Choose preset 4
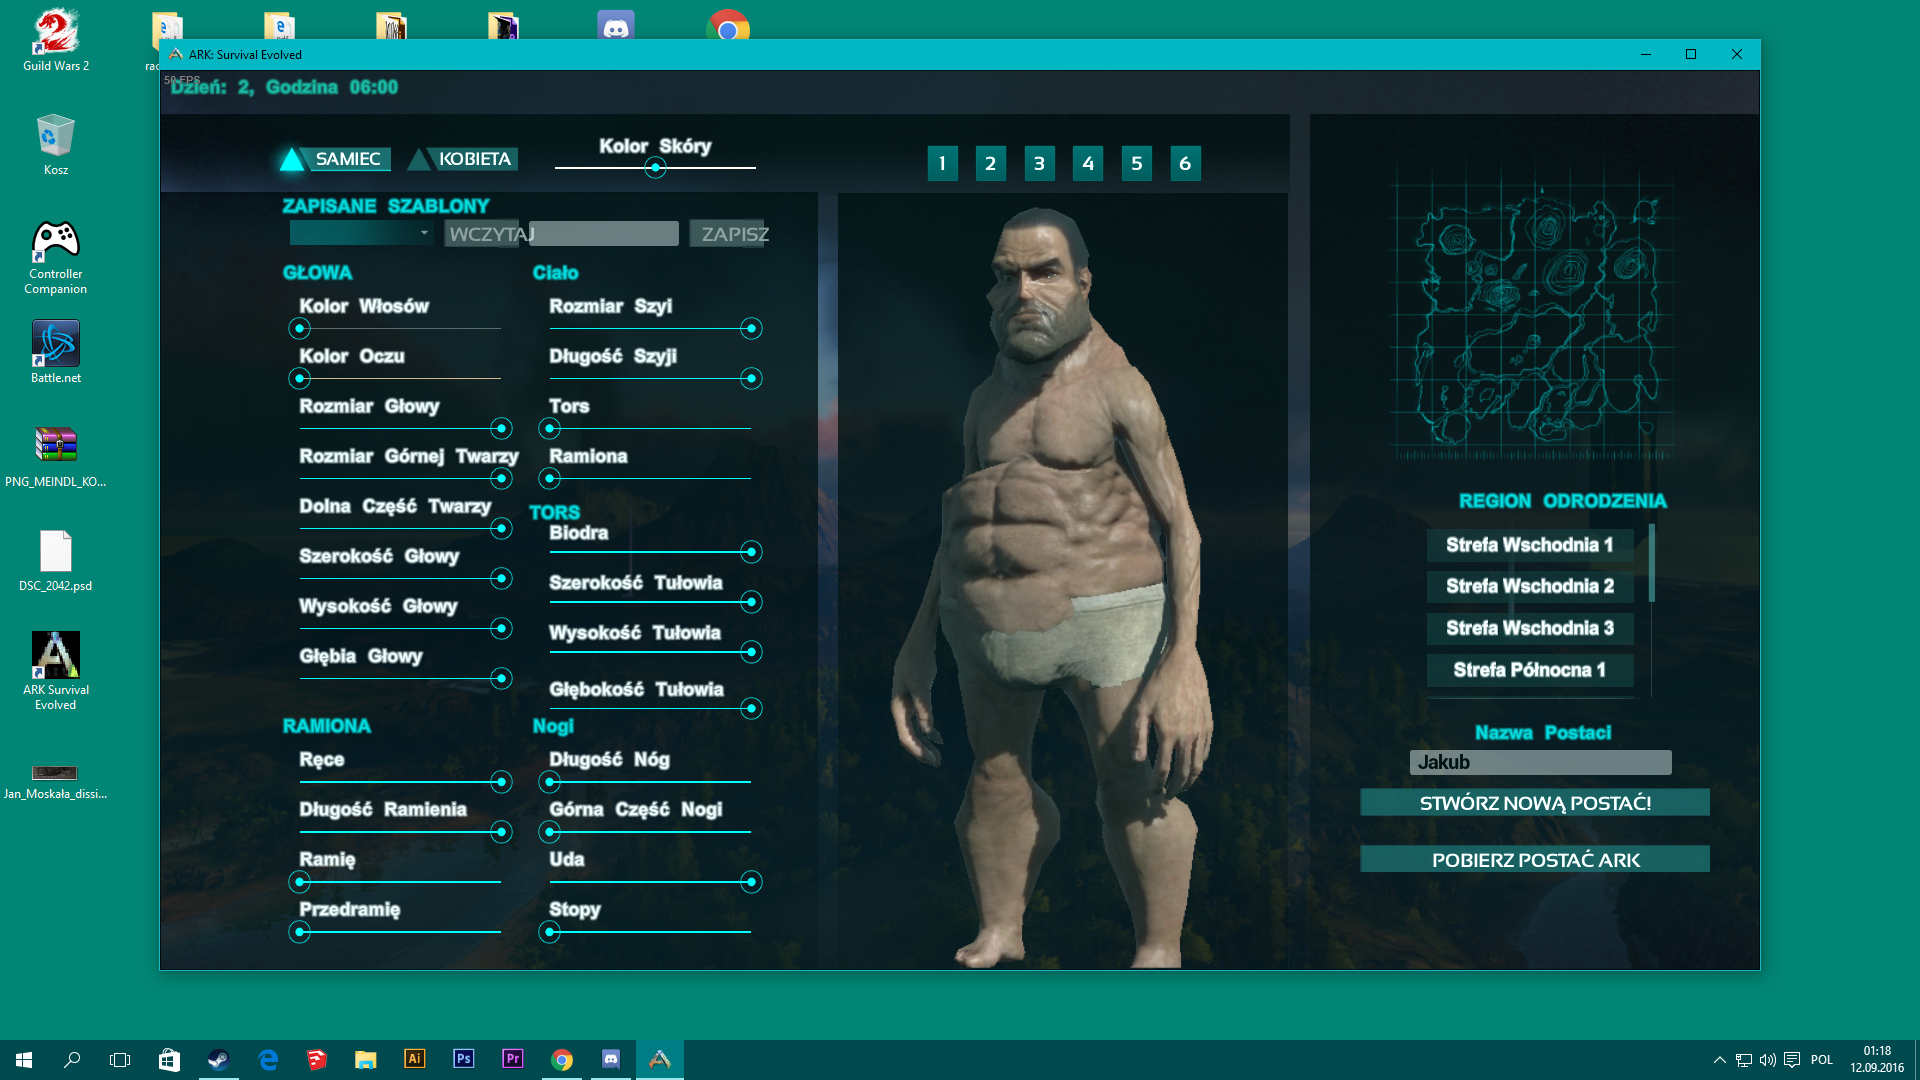Screen dimensions: 1920x1080 point(1088,163)
